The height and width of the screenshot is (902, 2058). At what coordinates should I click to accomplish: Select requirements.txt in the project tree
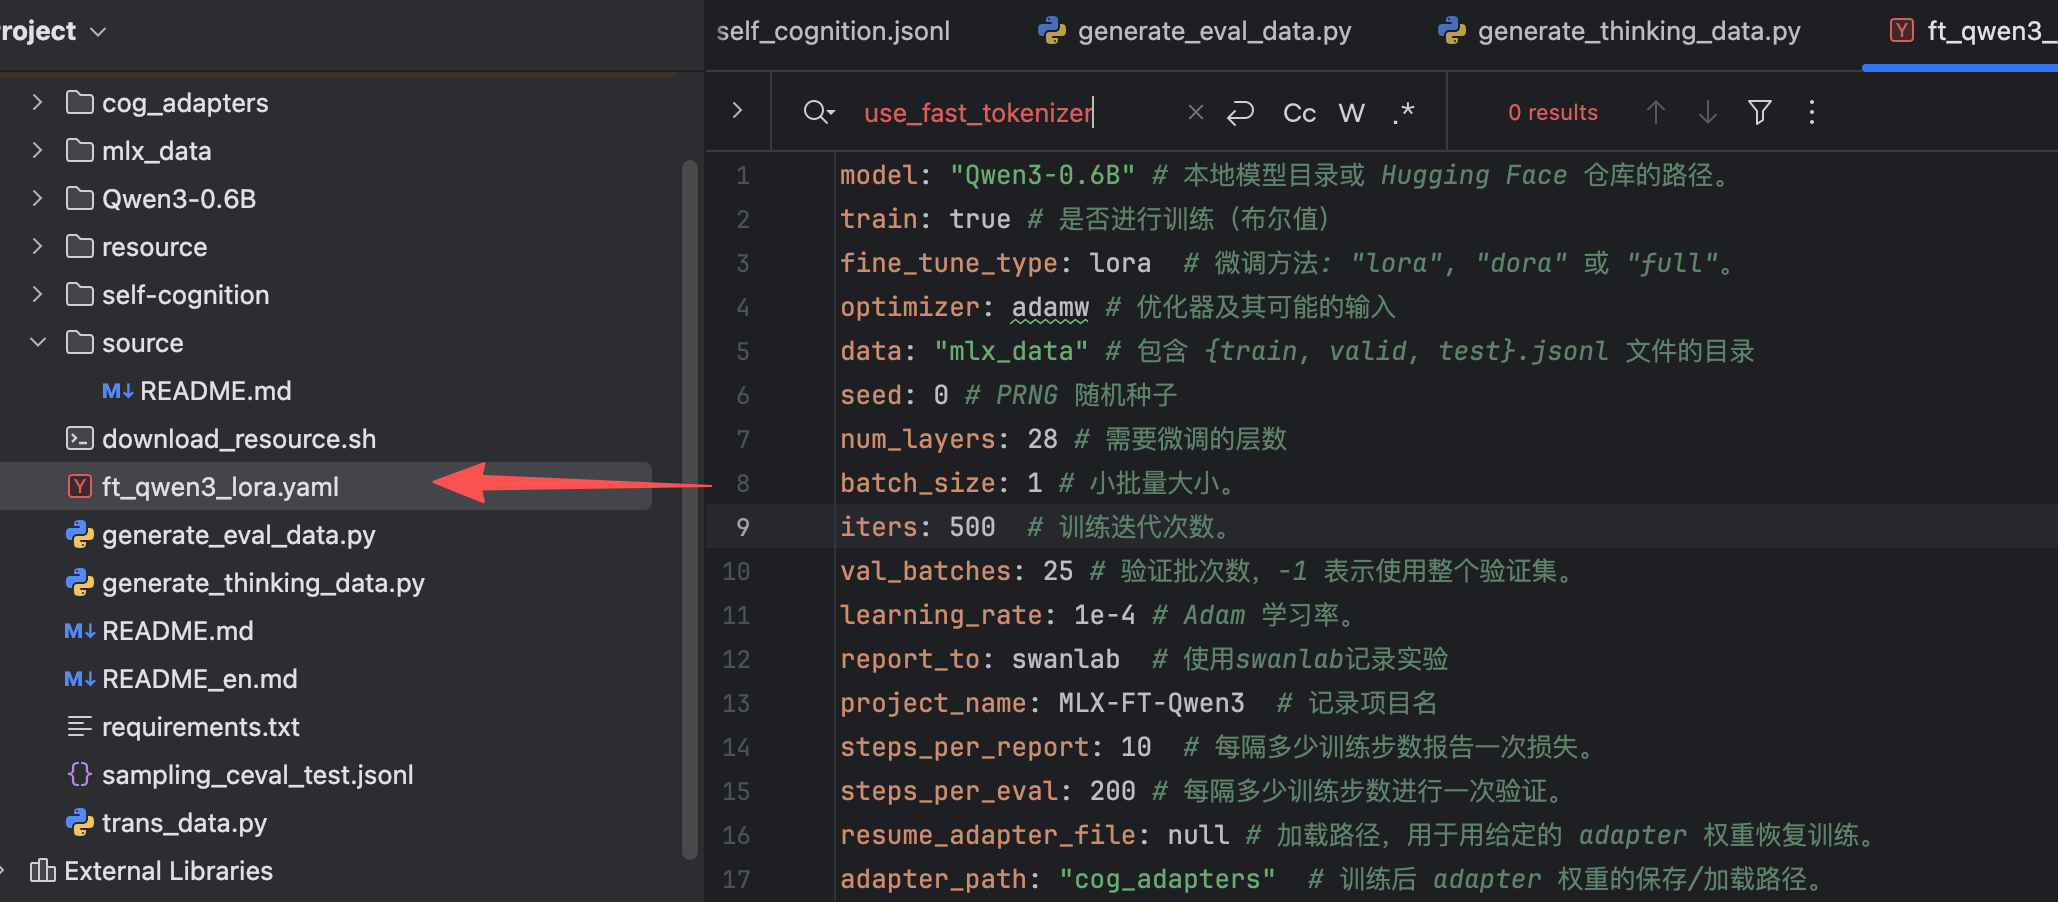[x=201, y=726]
